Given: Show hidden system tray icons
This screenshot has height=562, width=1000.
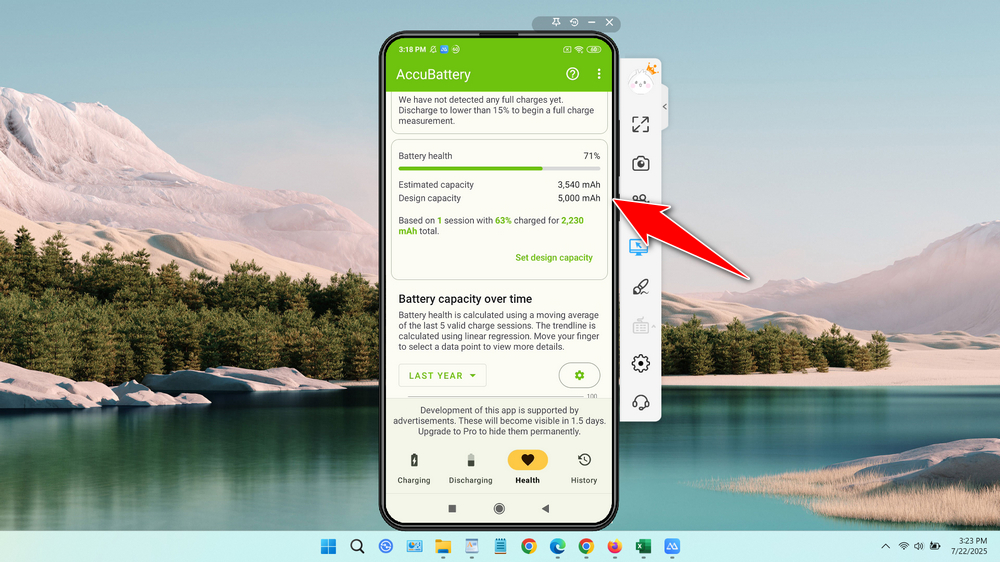Looking at the screenshot, I should (885, 546).
